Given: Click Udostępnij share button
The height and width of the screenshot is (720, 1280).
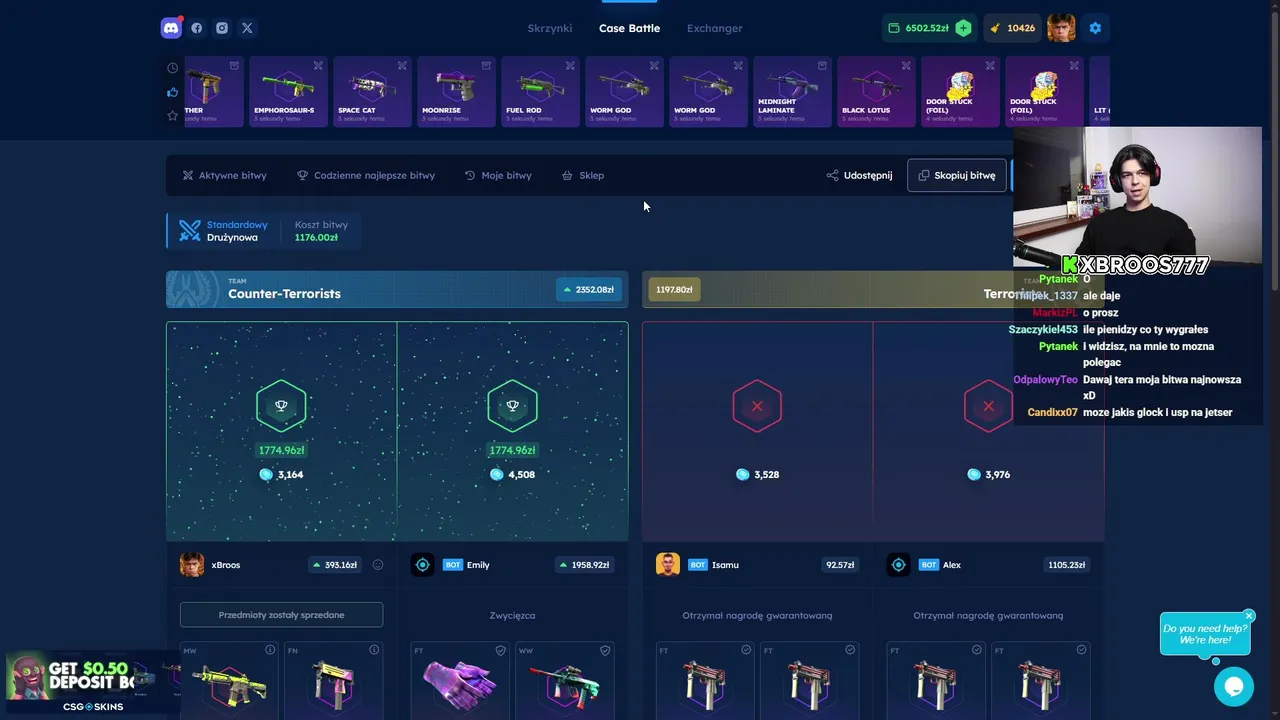Looking at the screenshot, I should pyautogui.click(x=859, y=175).
